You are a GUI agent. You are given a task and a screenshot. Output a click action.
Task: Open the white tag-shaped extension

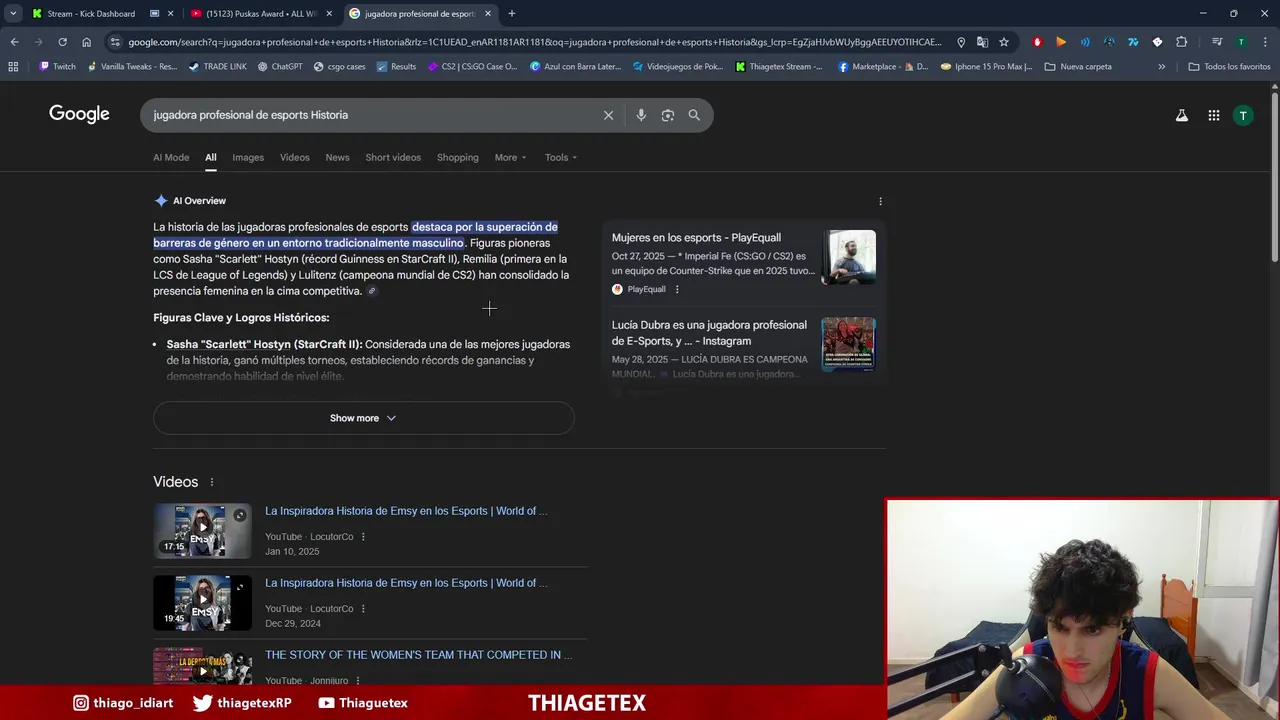pyautogui.click(x=1157, y=42)
